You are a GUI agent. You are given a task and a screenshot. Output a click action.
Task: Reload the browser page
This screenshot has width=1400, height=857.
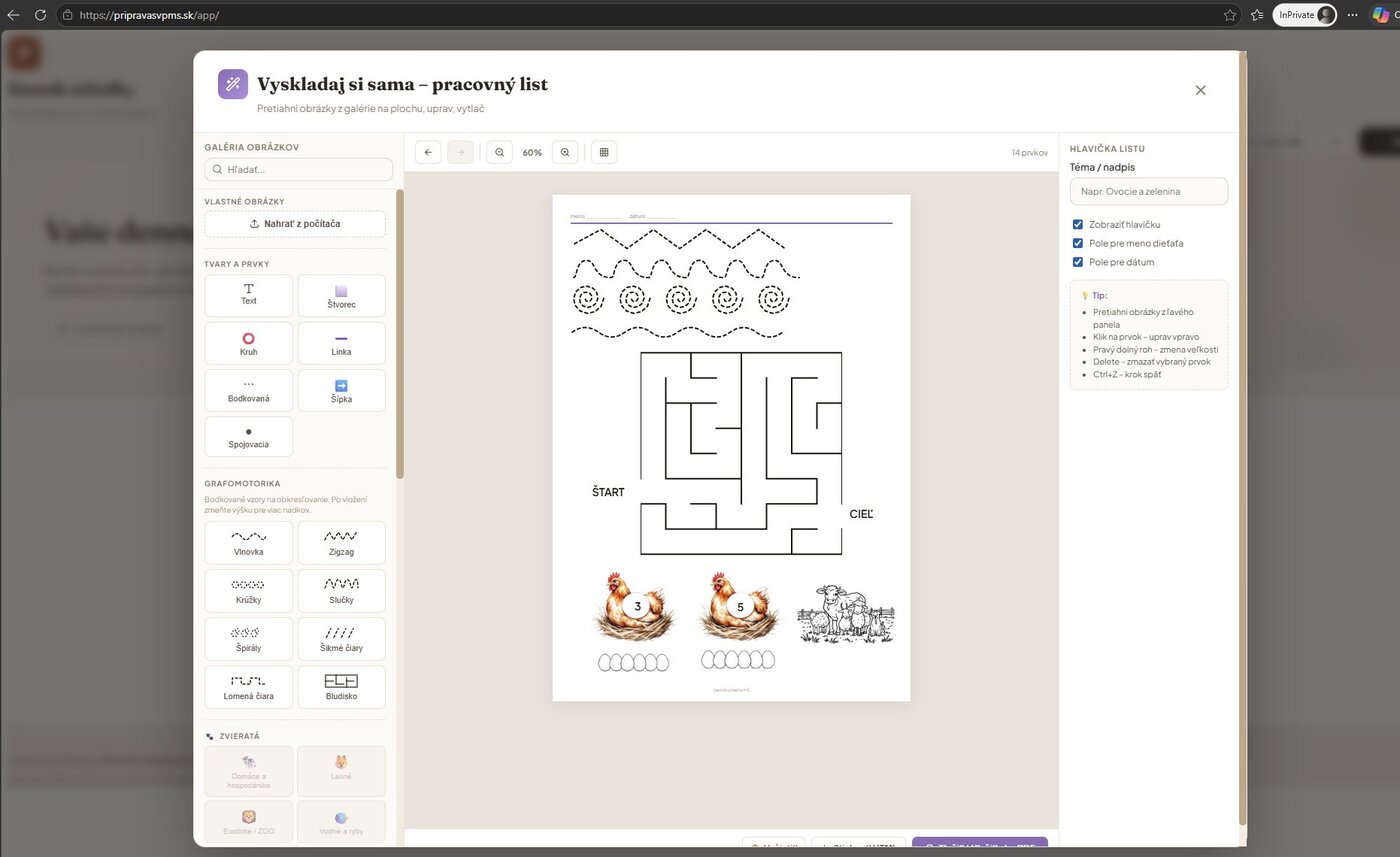[40, 15]
